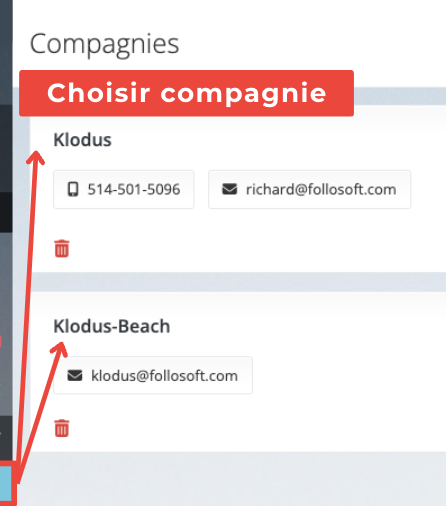
Task: Click the Compagnies page heading
Action: pos(104,44)
